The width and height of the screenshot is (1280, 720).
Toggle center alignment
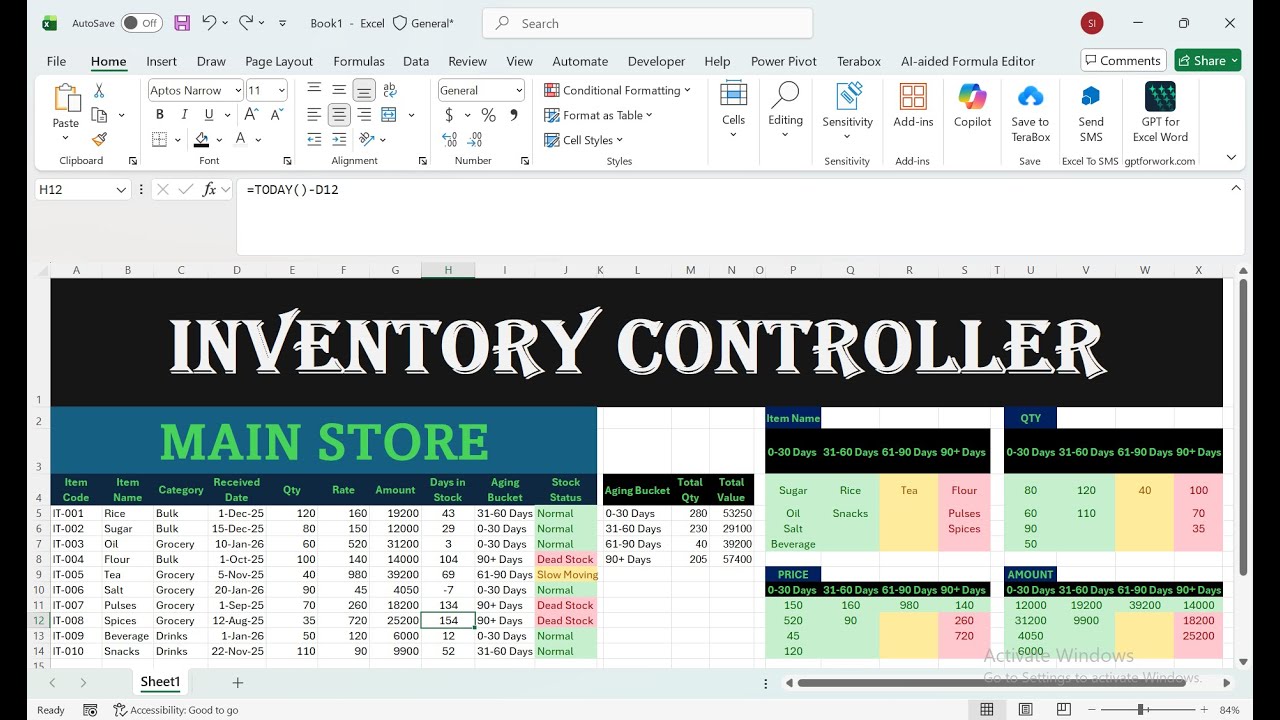pyautogui.click(x=339, y=115)
